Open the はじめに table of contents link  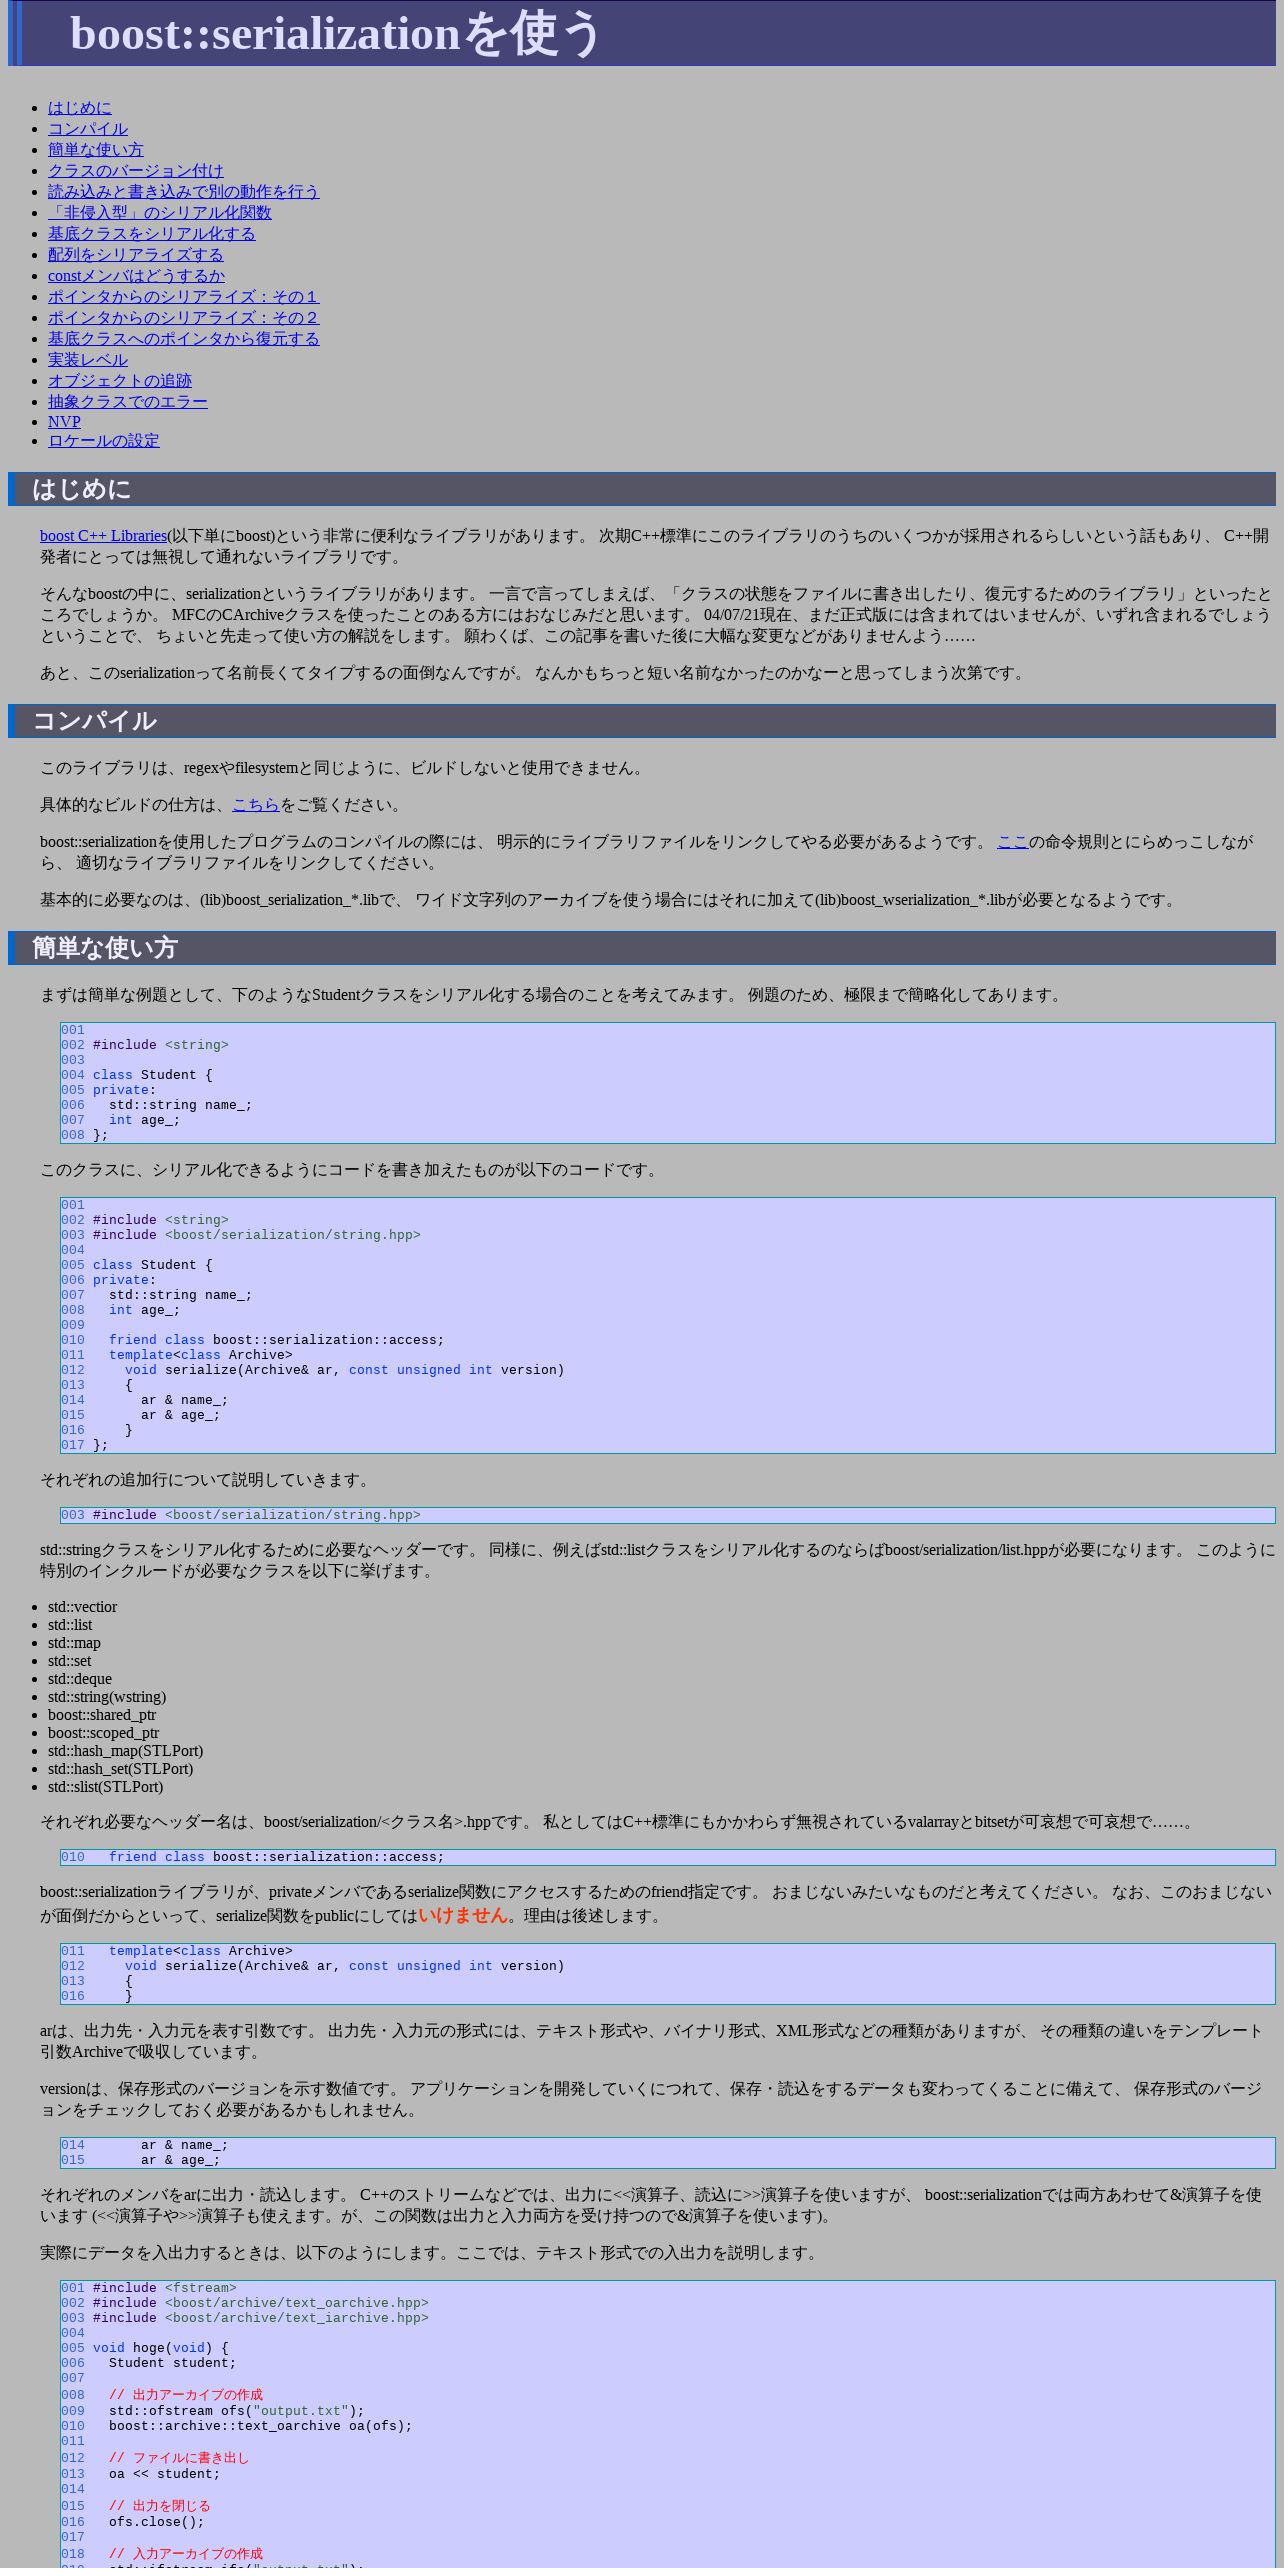[80, 108]
